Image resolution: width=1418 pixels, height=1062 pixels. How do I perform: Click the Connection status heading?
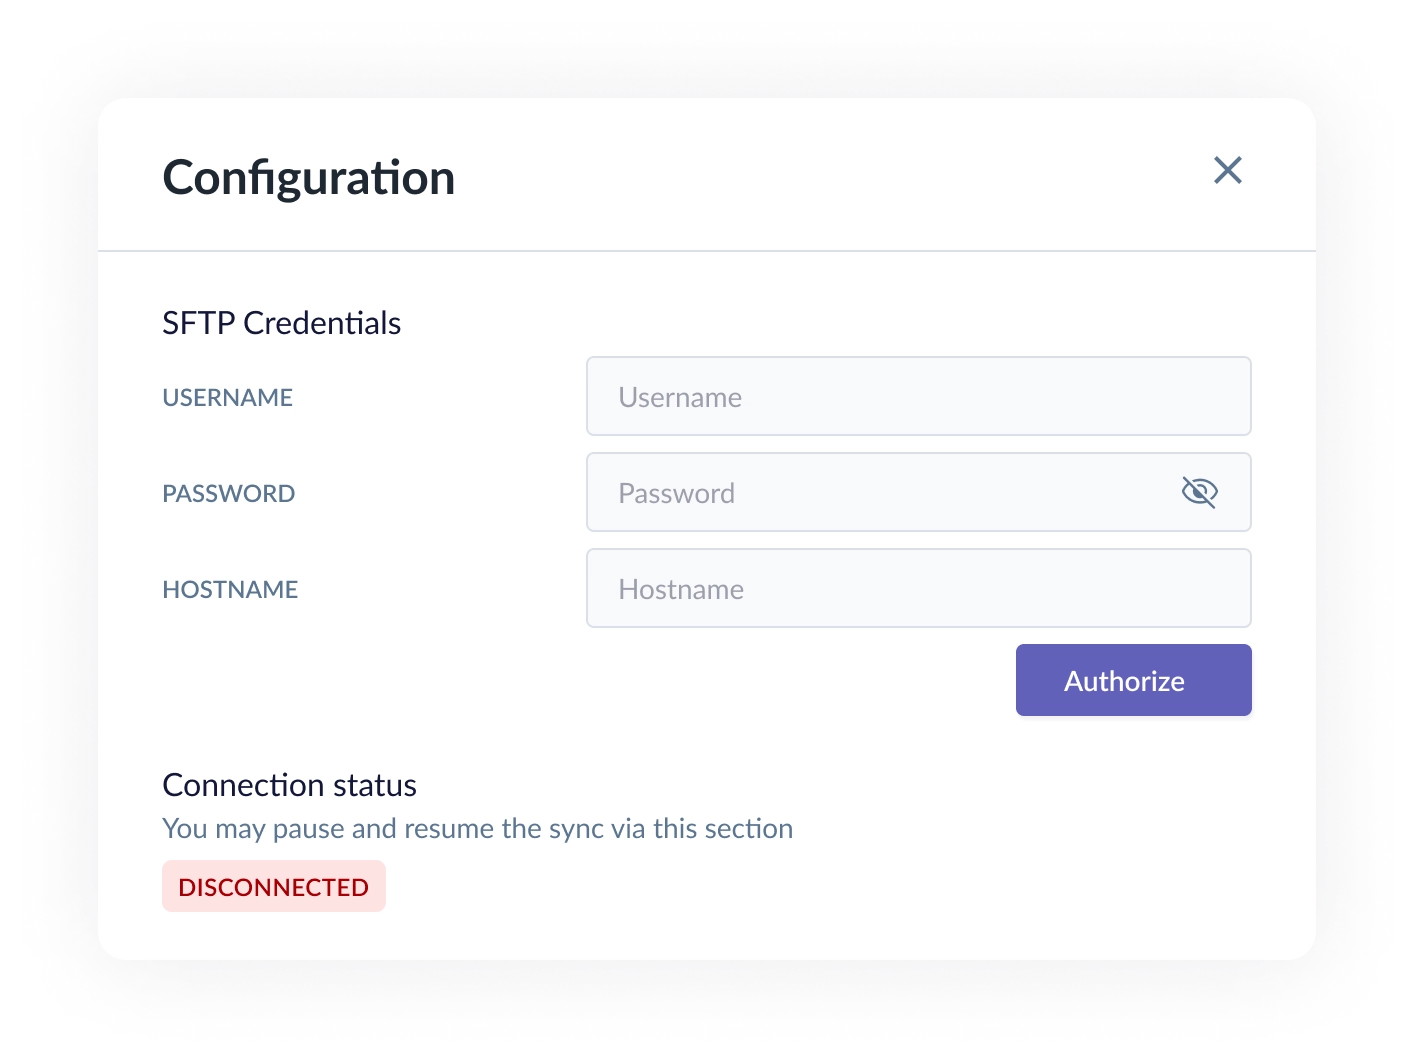[290, 785]
